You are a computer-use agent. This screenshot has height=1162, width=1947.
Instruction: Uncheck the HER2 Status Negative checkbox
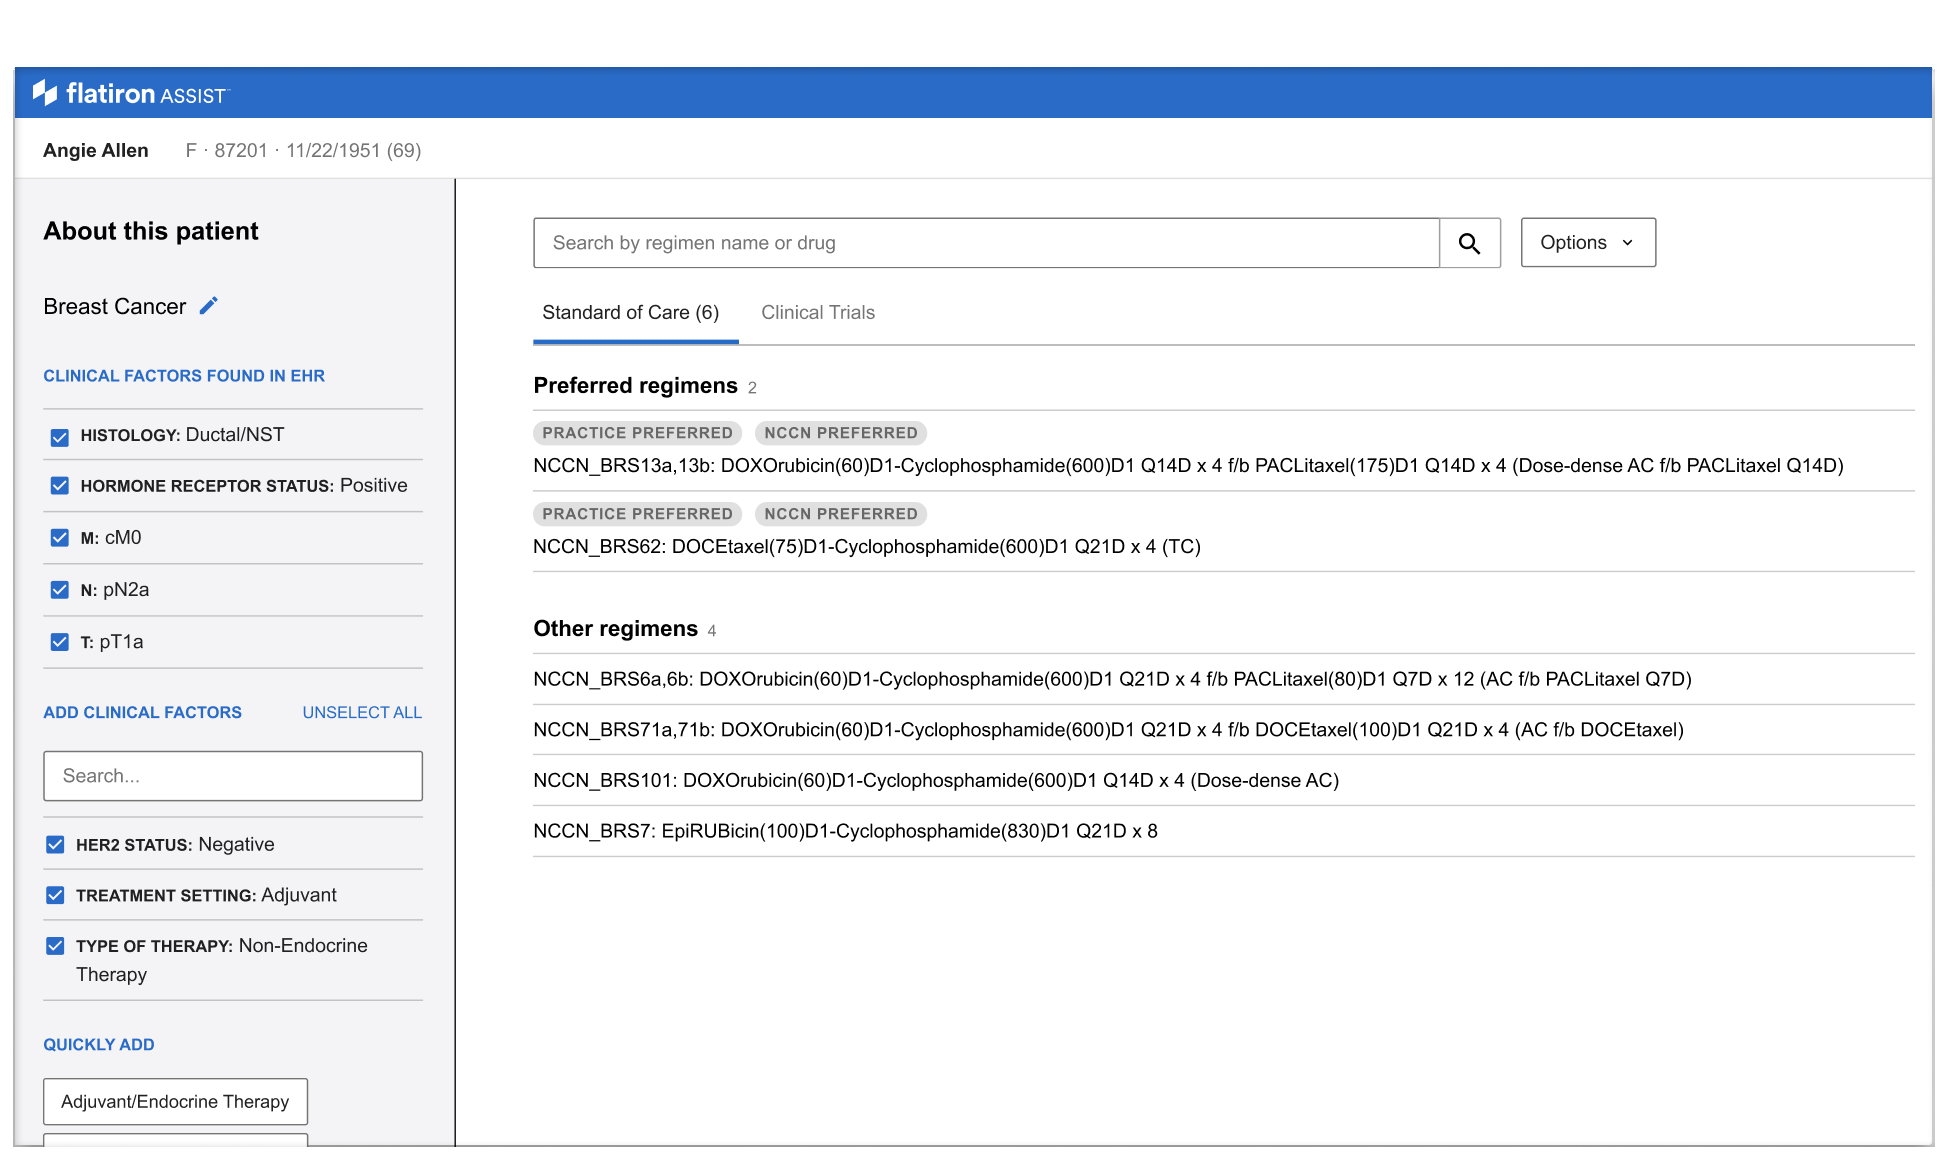pyautogui.click(x=56, y=845)
